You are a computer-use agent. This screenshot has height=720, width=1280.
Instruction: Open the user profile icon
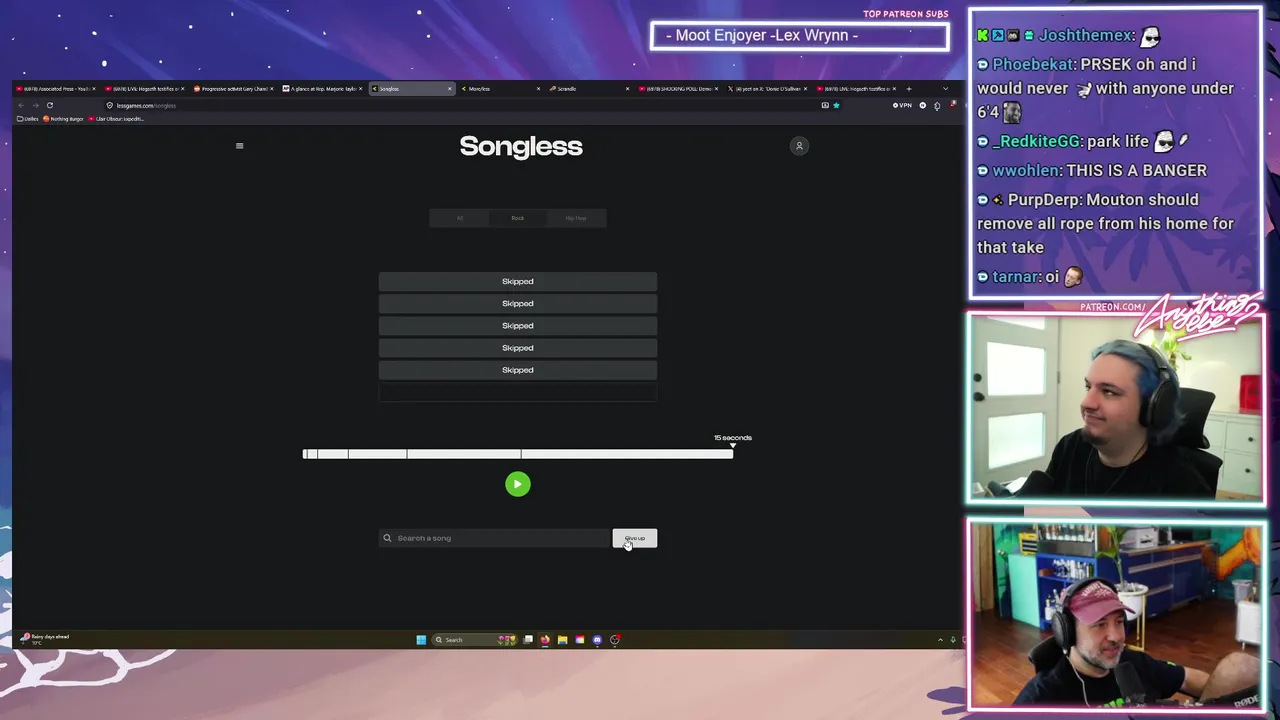799,146
